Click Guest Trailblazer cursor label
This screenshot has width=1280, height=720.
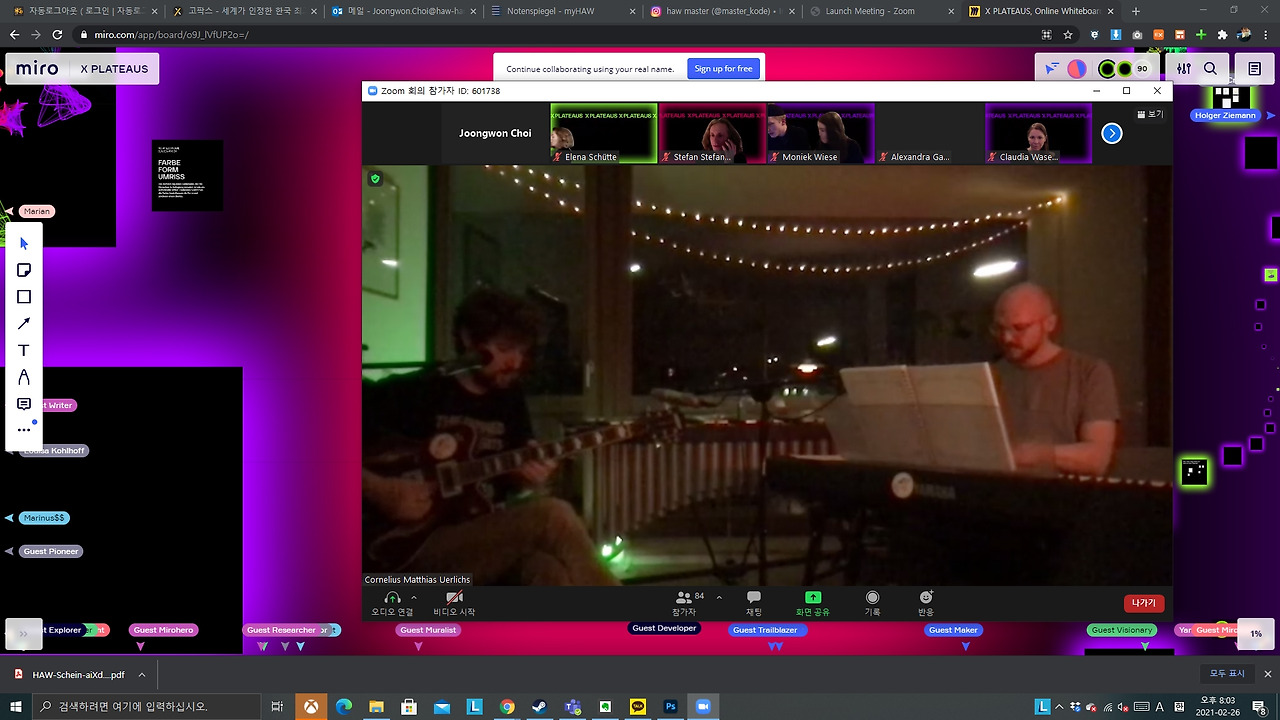(x=765, y=630)
